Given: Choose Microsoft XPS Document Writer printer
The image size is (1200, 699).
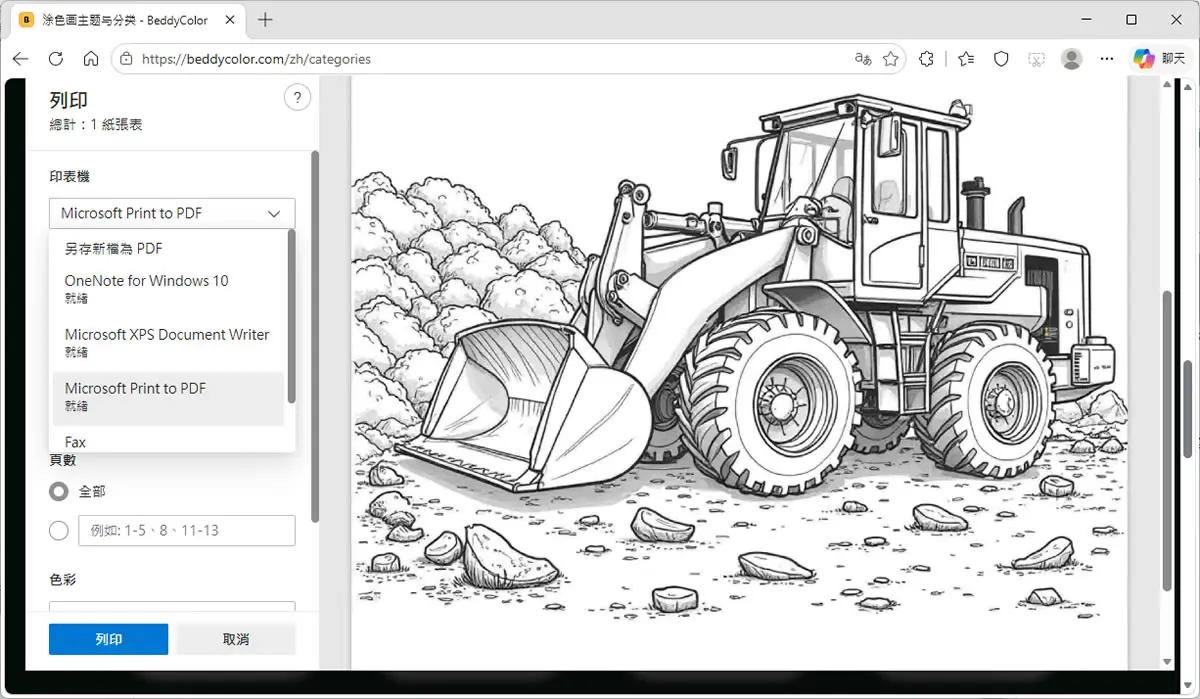Looking at the screenshot, I should [168, 342].
